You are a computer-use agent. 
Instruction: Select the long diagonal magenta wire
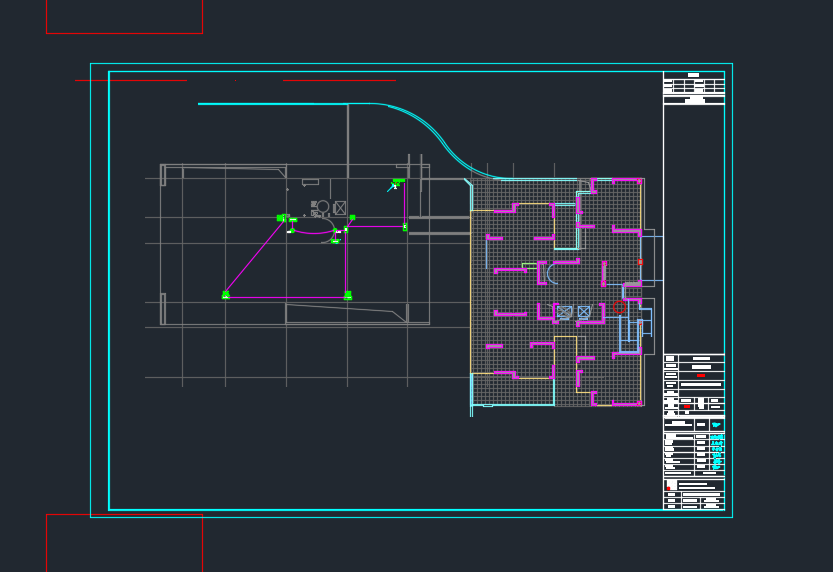[254, 257]
